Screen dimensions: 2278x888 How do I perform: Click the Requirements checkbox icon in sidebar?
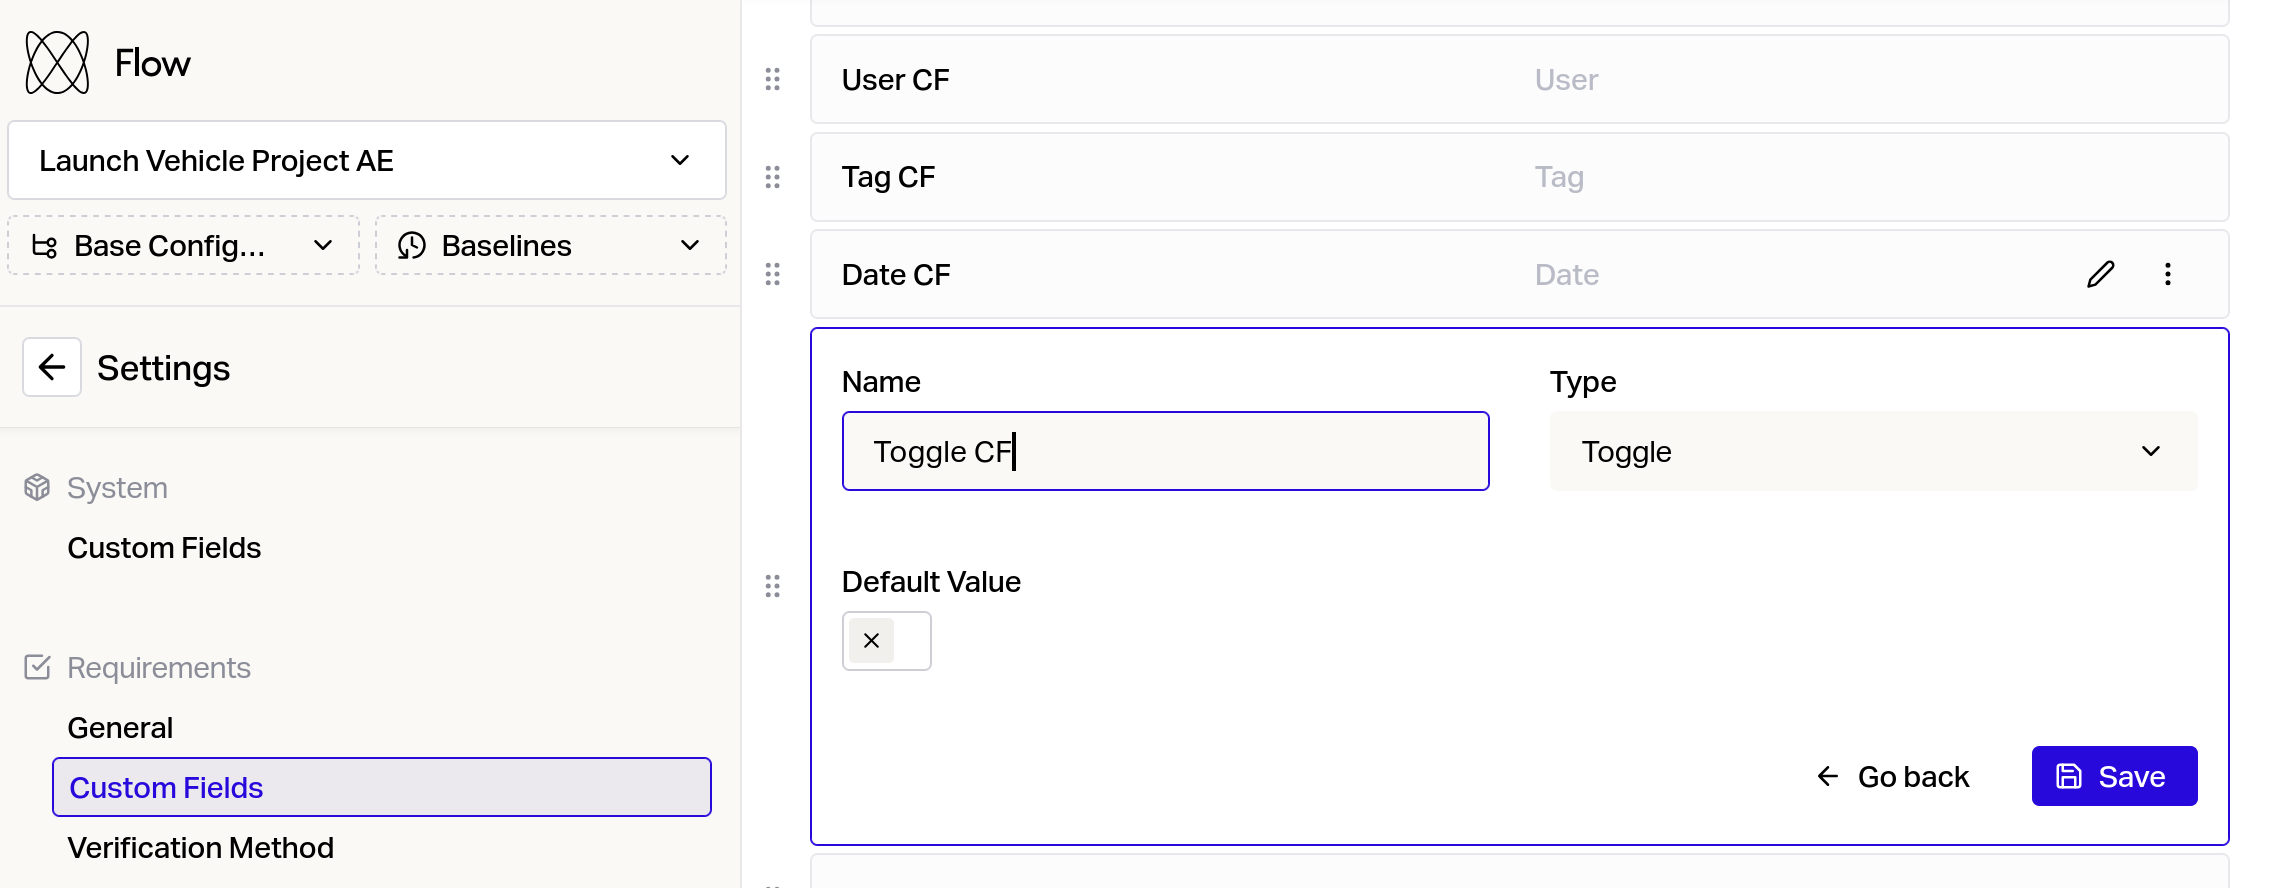(37, 667)
